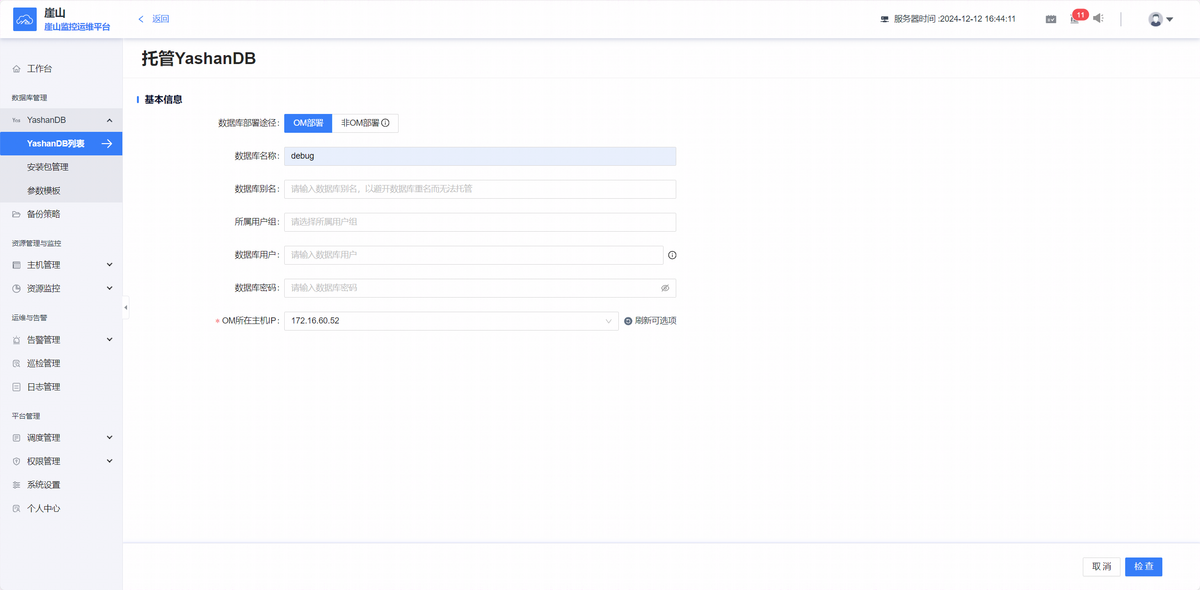Expand the 权限管理 submenu
Screen dimensions: 1200x590
tap(109, 461)
